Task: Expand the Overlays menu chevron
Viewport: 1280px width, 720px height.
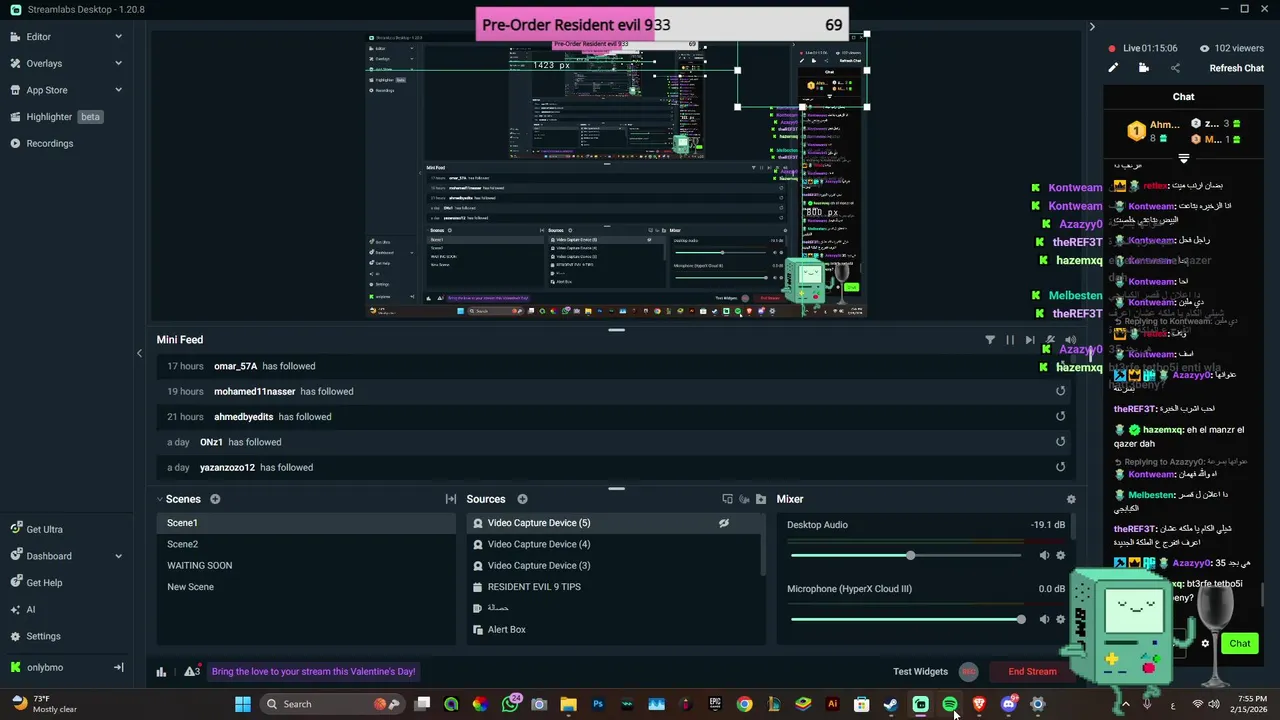Action: 118,63
